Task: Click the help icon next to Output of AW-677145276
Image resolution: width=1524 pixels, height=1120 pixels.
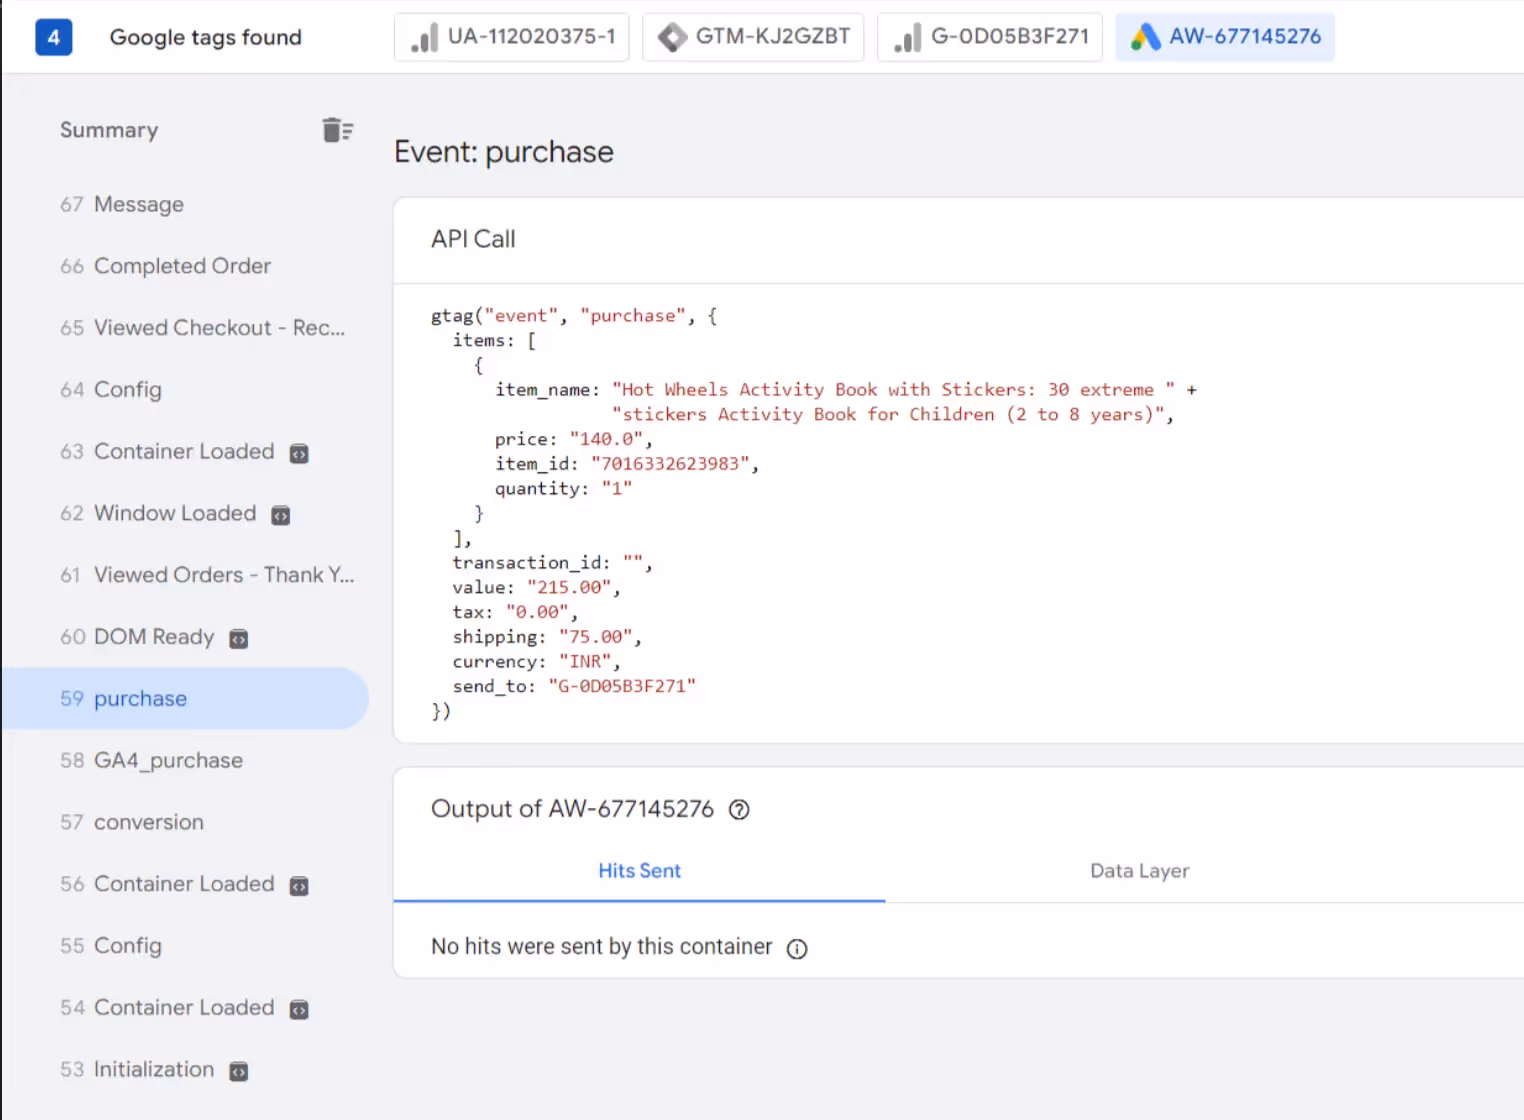Action: tap(739, 810)
